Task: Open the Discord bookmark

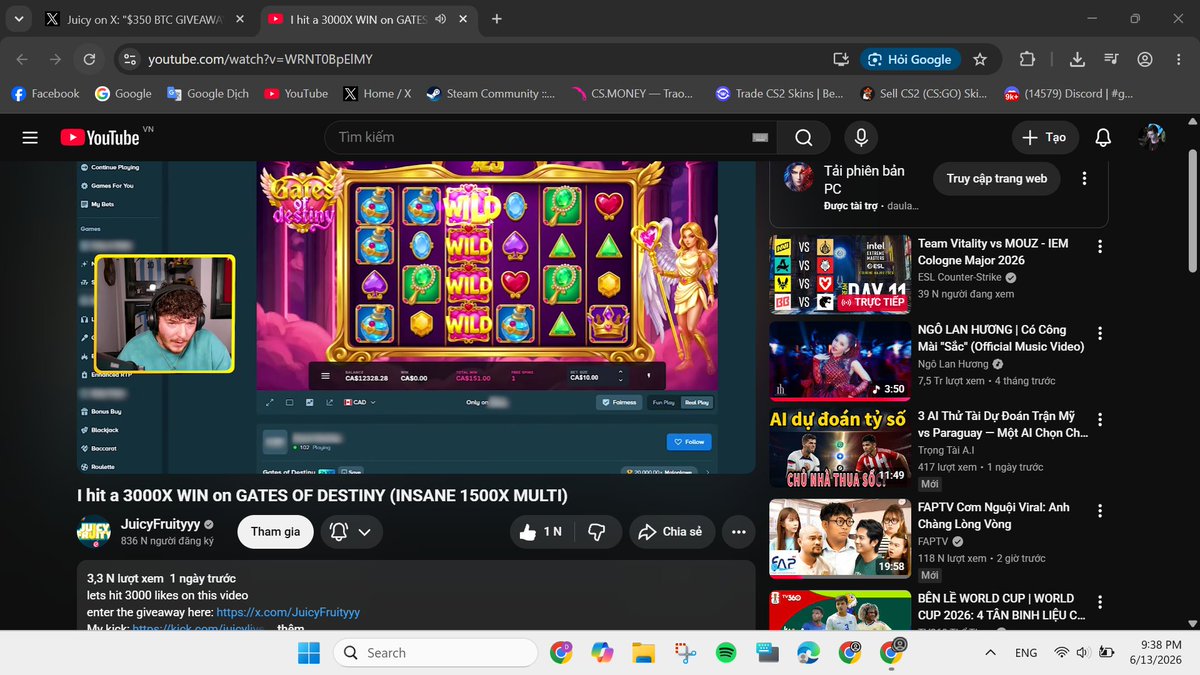Action: (1068, 93)
